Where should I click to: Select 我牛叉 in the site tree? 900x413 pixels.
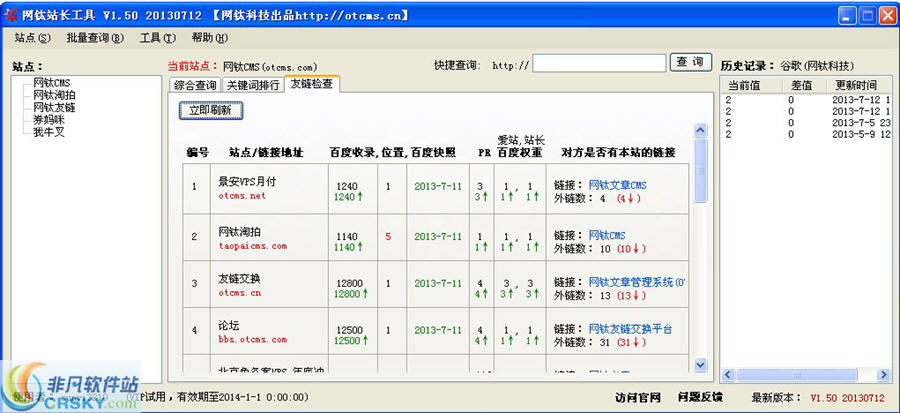(49, 132)
